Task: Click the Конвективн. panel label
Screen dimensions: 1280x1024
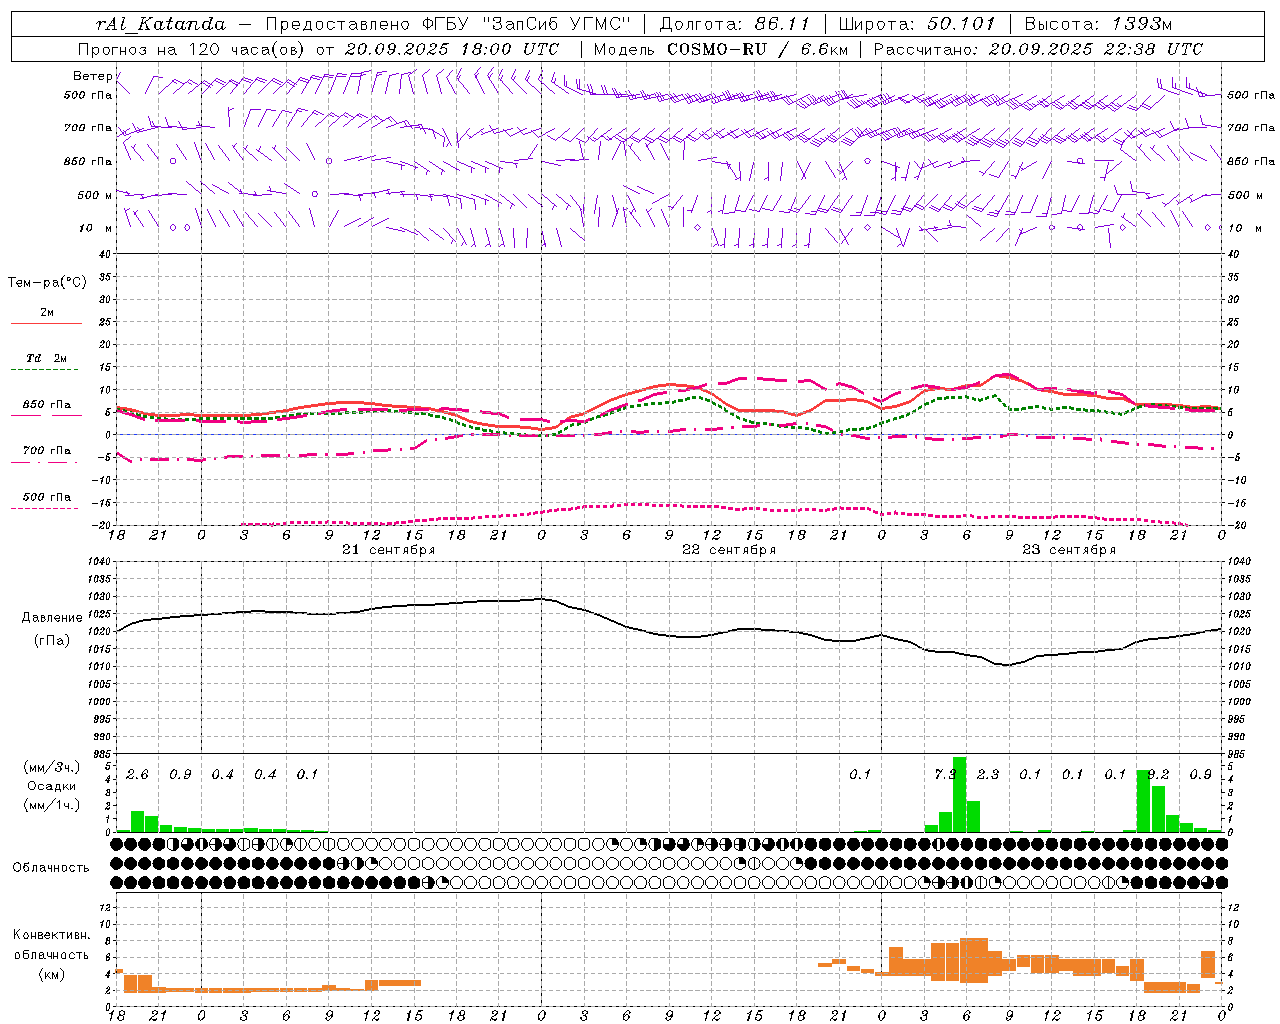Action: pos(51,935)
